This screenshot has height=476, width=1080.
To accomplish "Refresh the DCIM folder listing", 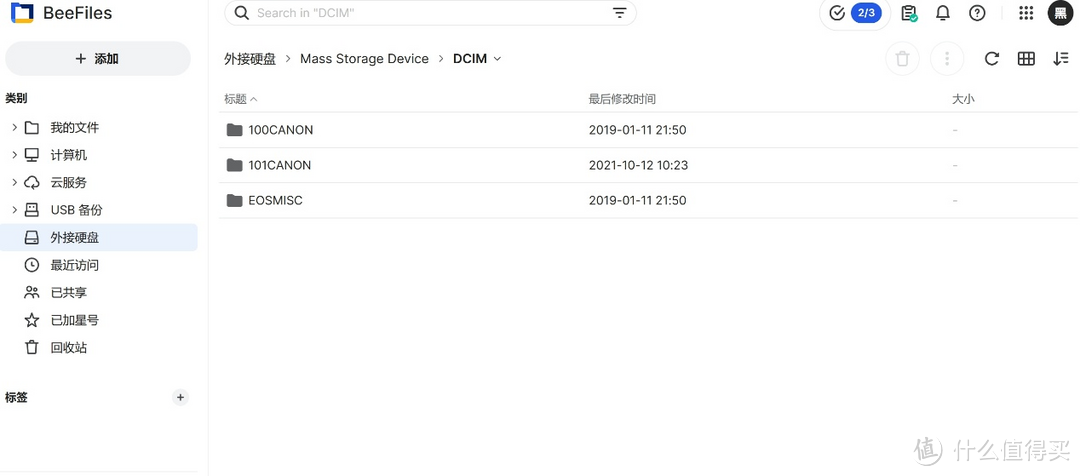I will [991, 59].
